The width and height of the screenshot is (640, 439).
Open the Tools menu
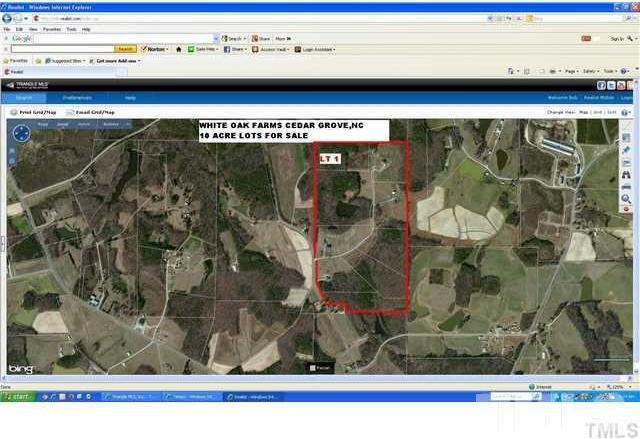click(x=71, y=29)
